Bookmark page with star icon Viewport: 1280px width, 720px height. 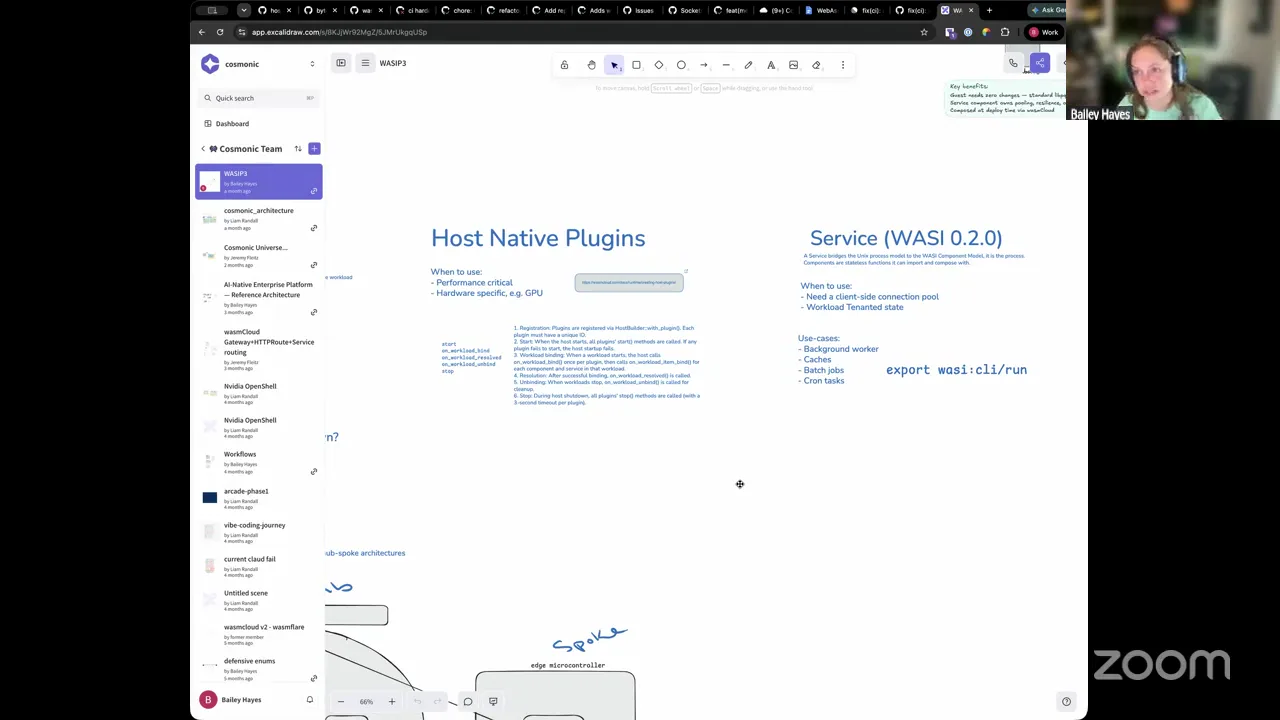tap(924, 32)
